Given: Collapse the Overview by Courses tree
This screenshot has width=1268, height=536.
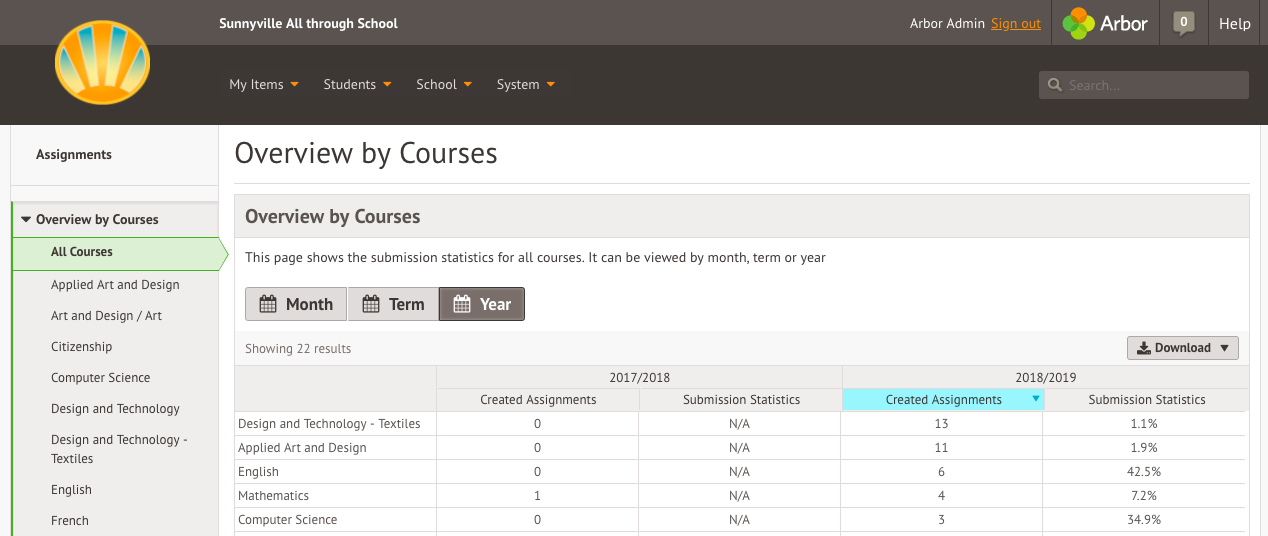Looking at the screenshot, I should [x=26, y=220].
